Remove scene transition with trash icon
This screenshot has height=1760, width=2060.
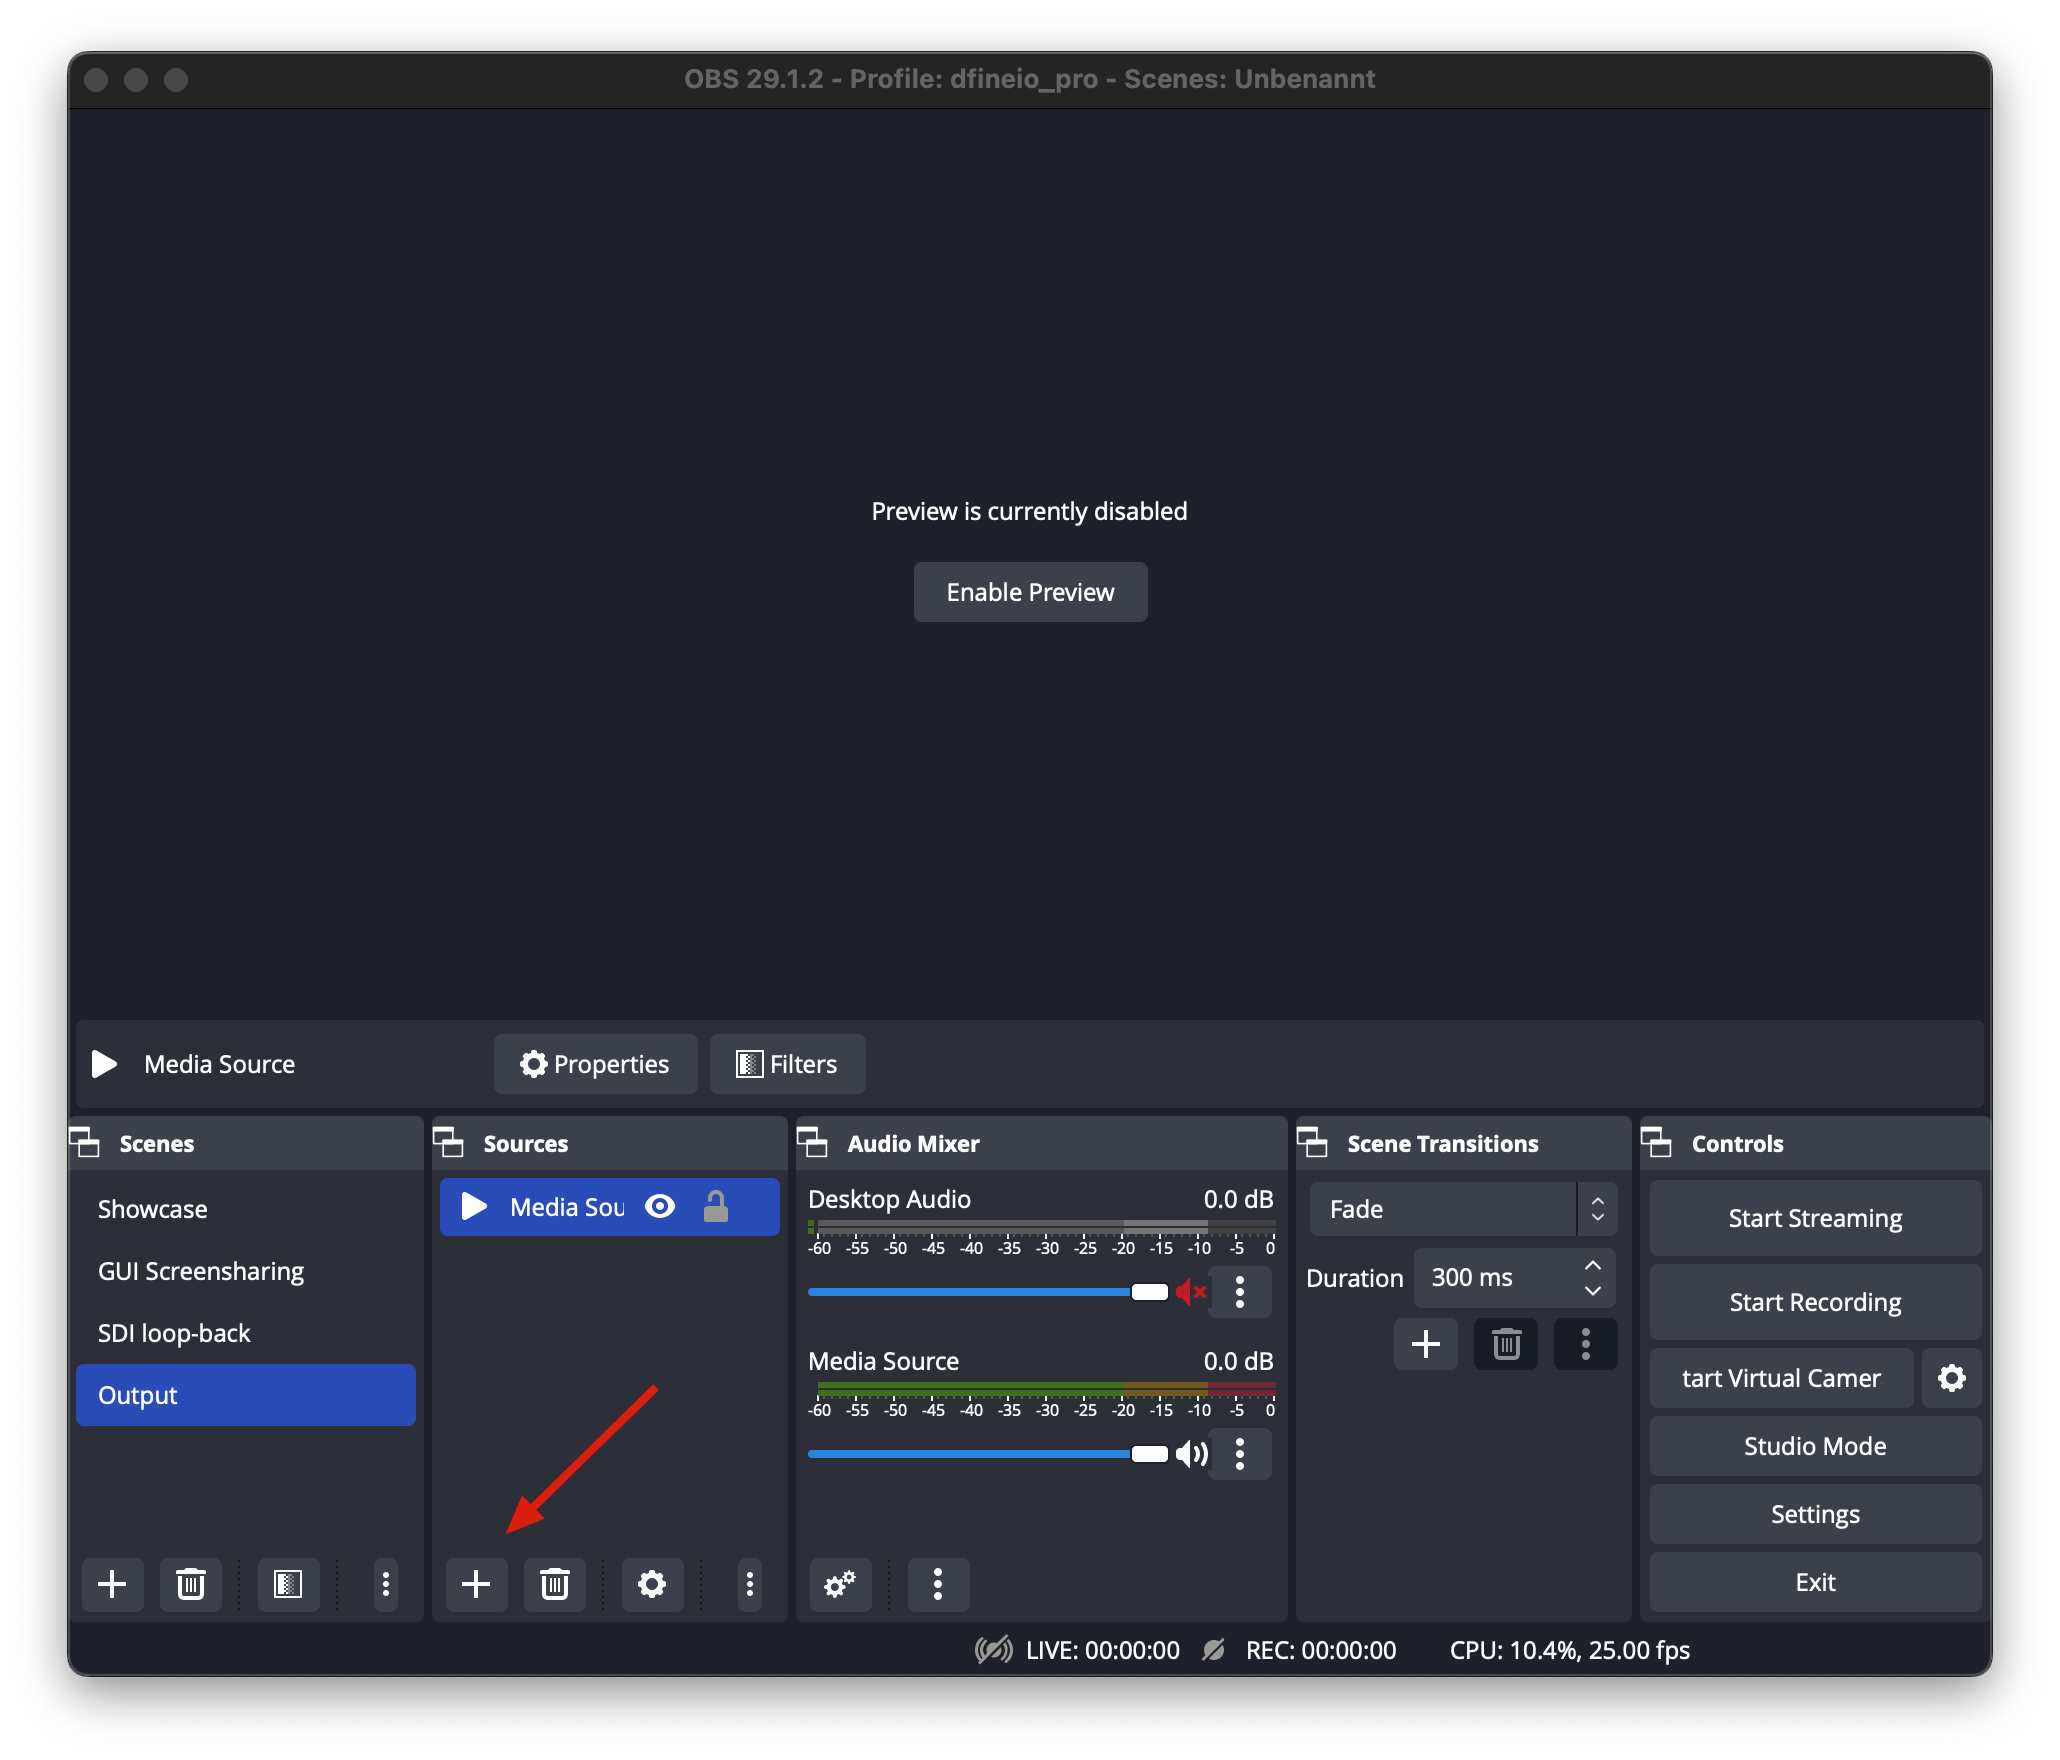pyautogui.click(x=1506, y=1344)
